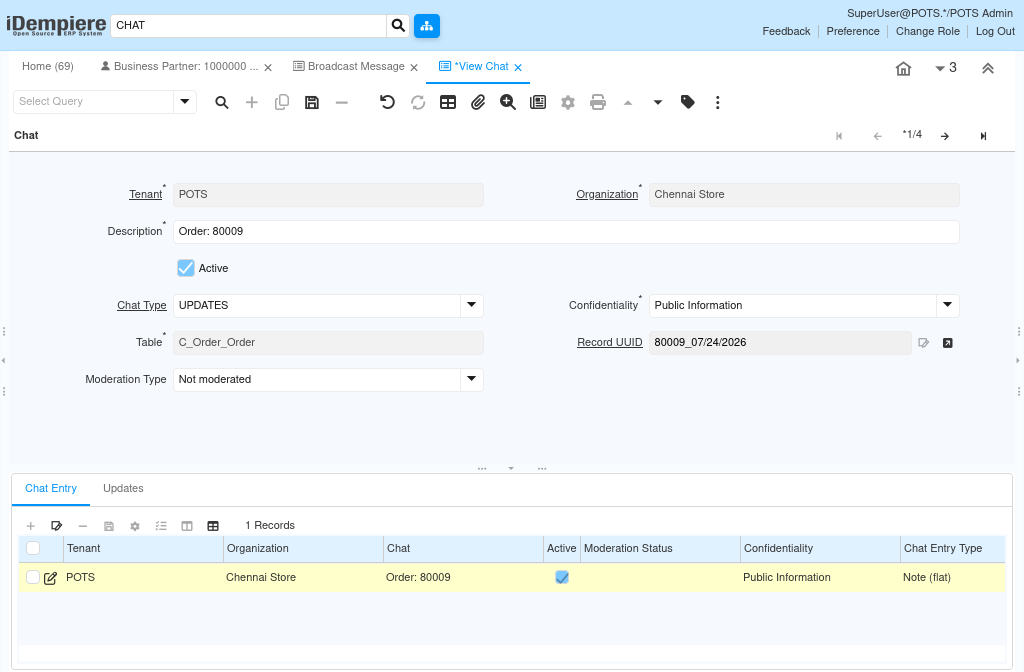Switch to Business Partner tab
Image resolution: width=1024 pixels, height=672 pixels.
pos(186,67)
